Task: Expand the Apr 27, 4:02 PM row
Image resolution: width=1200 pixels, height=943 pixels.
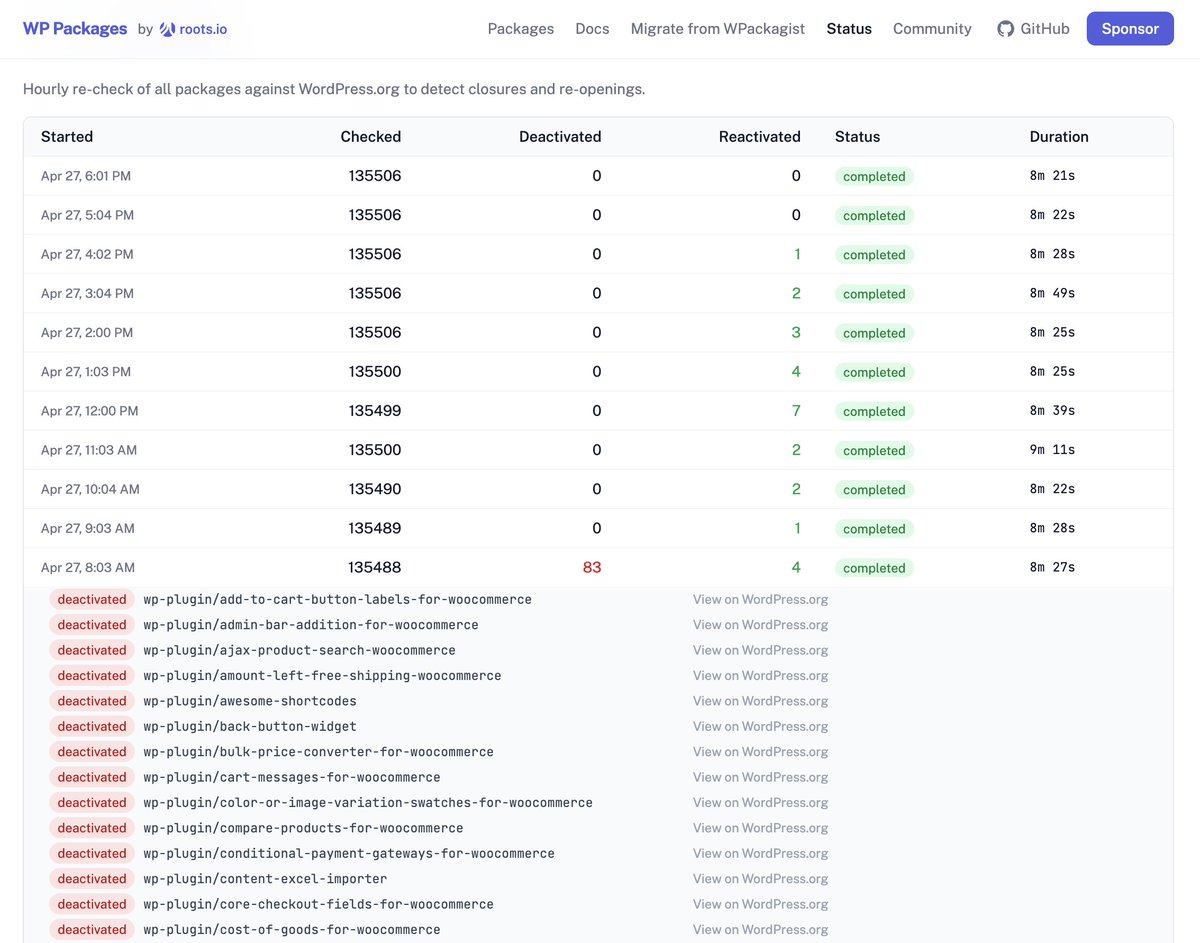Action: (598, 254)
